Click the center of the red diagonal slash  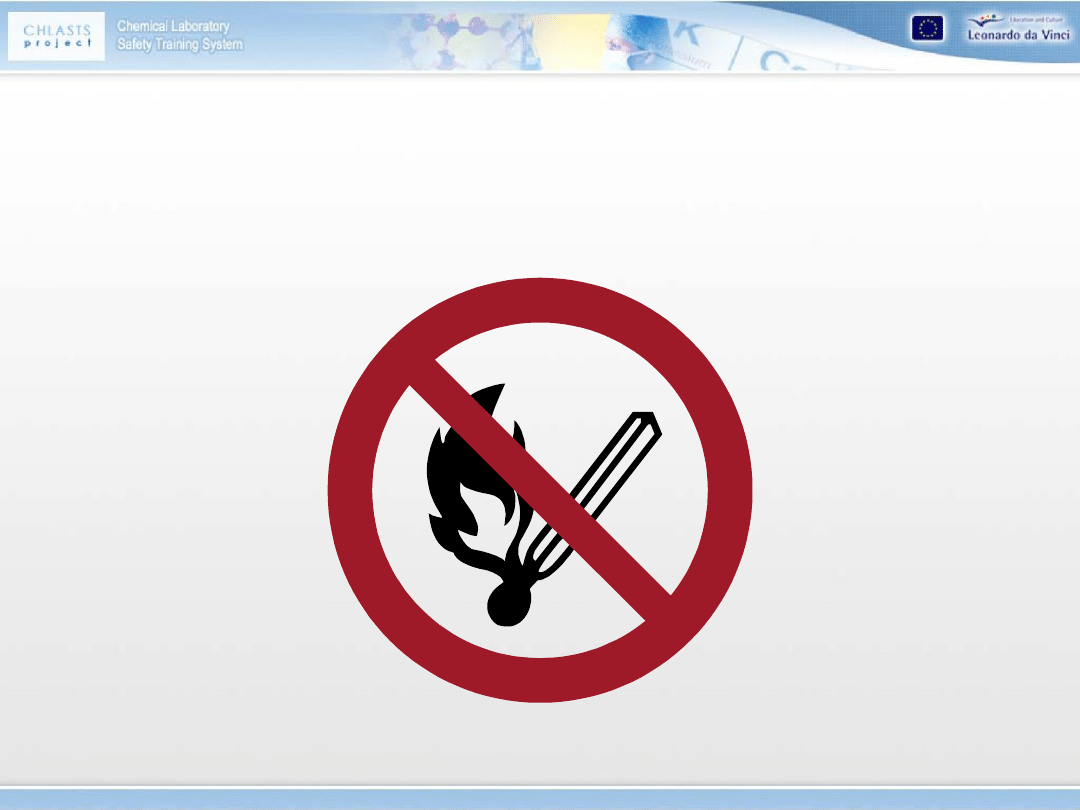pos(540,490)
